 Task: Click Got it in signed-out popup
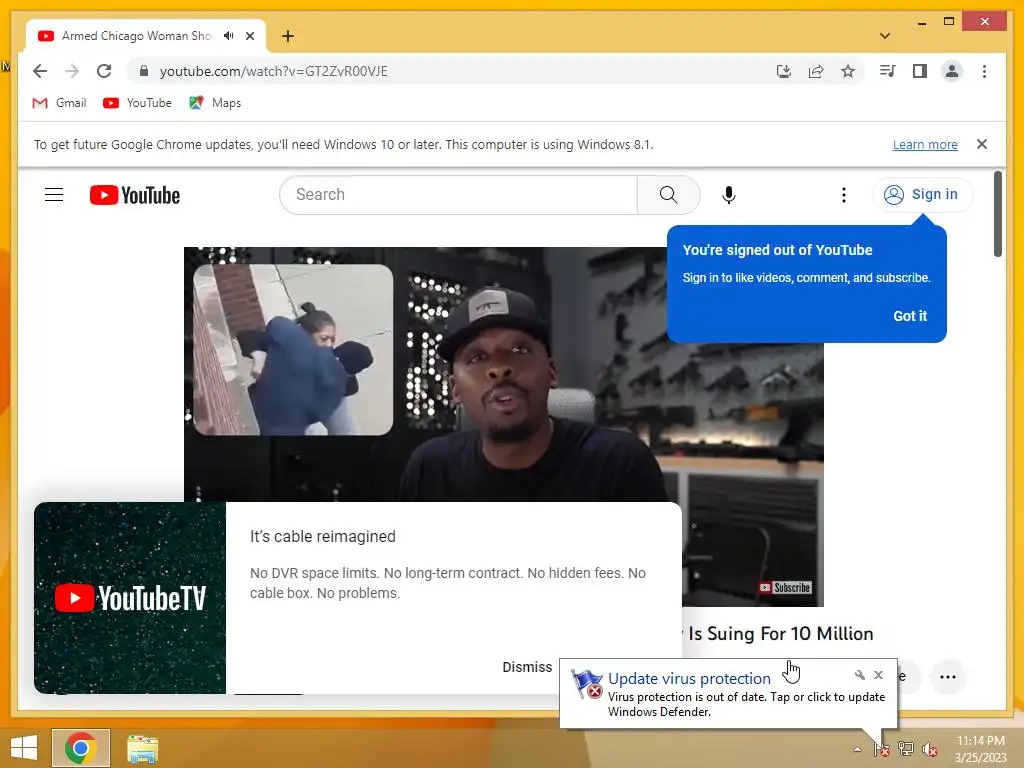coord(910,316)
